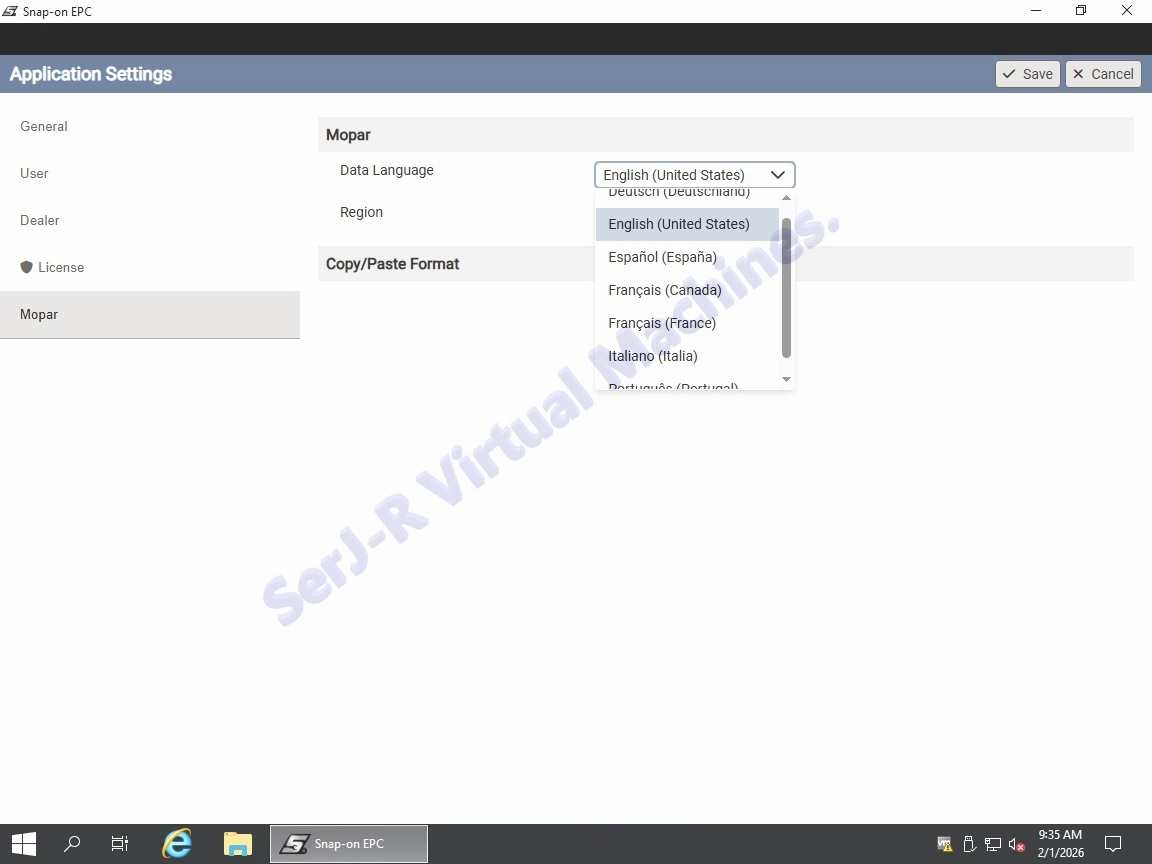The height and width of the screenshot is (864, 1152).
Task: Click the muted speaker volume tray icon
Action: pyautogui.click(x=1016, y=844)
